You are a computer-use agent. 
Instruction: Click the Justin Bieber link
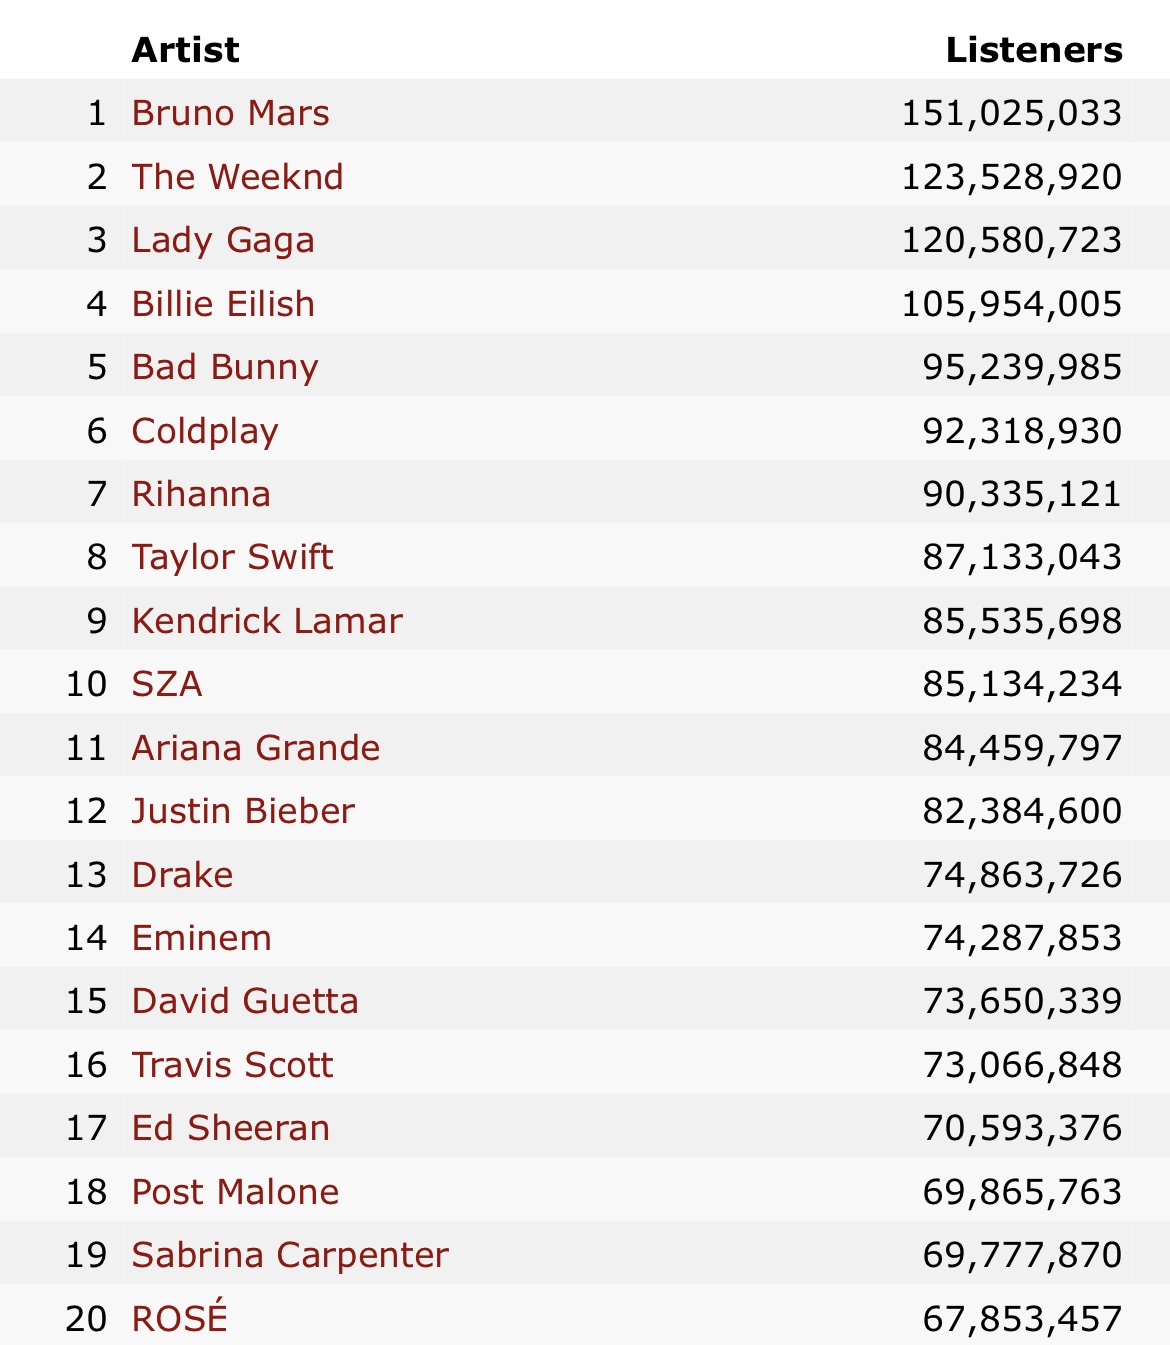243,811
